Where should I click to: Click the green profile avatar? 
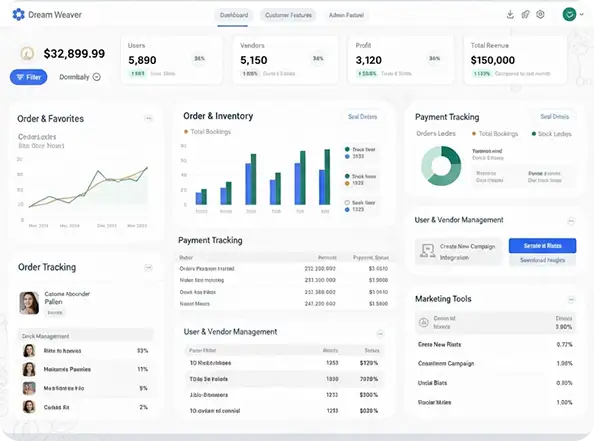[569, 14]
